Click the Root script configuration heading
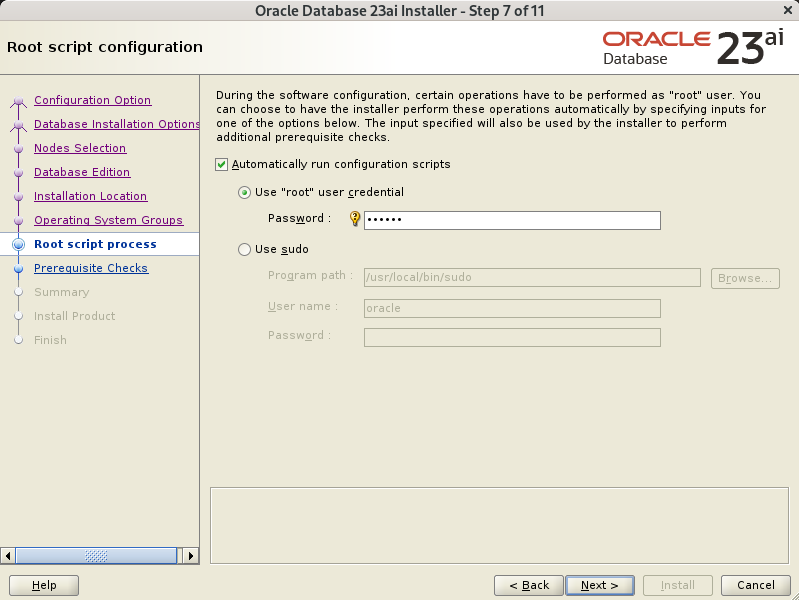This screenshot has height=600, width=799. pos(104,47)
